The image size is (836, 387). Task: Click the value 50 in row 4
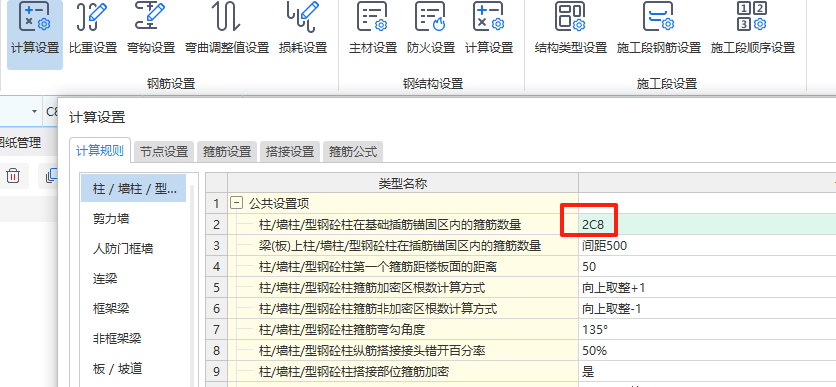(707, 267)
